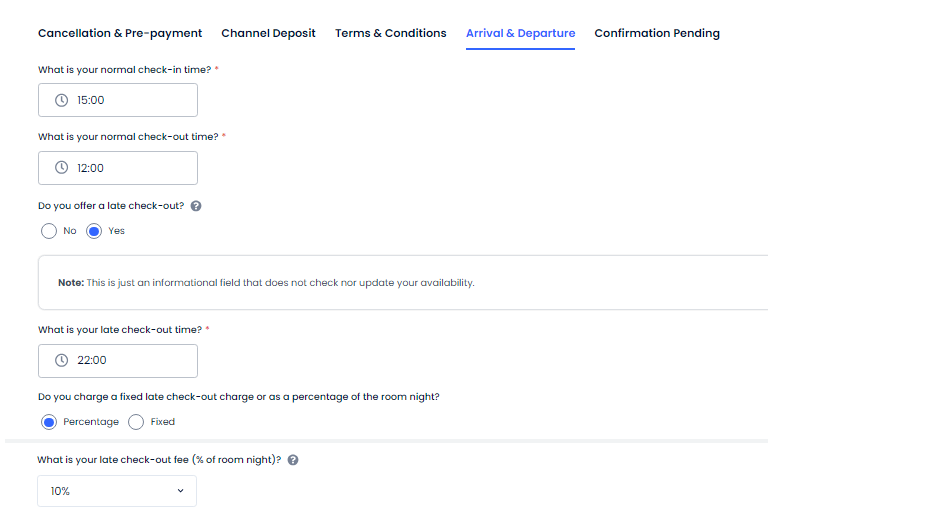View the Confirmation Pending tab
This screenshot has width=949, height=529.
[x=656, y=33]
